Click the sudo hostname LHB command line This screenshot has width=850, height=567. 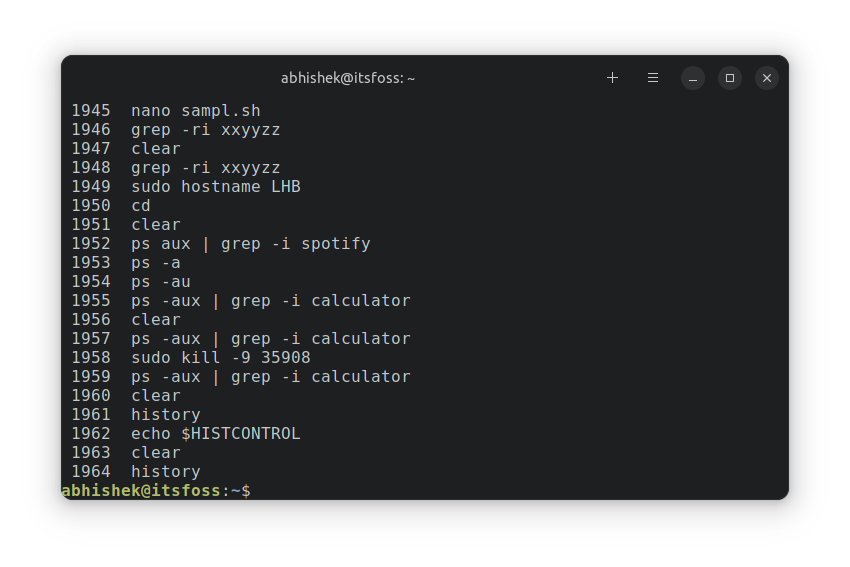tap(186, 186)
